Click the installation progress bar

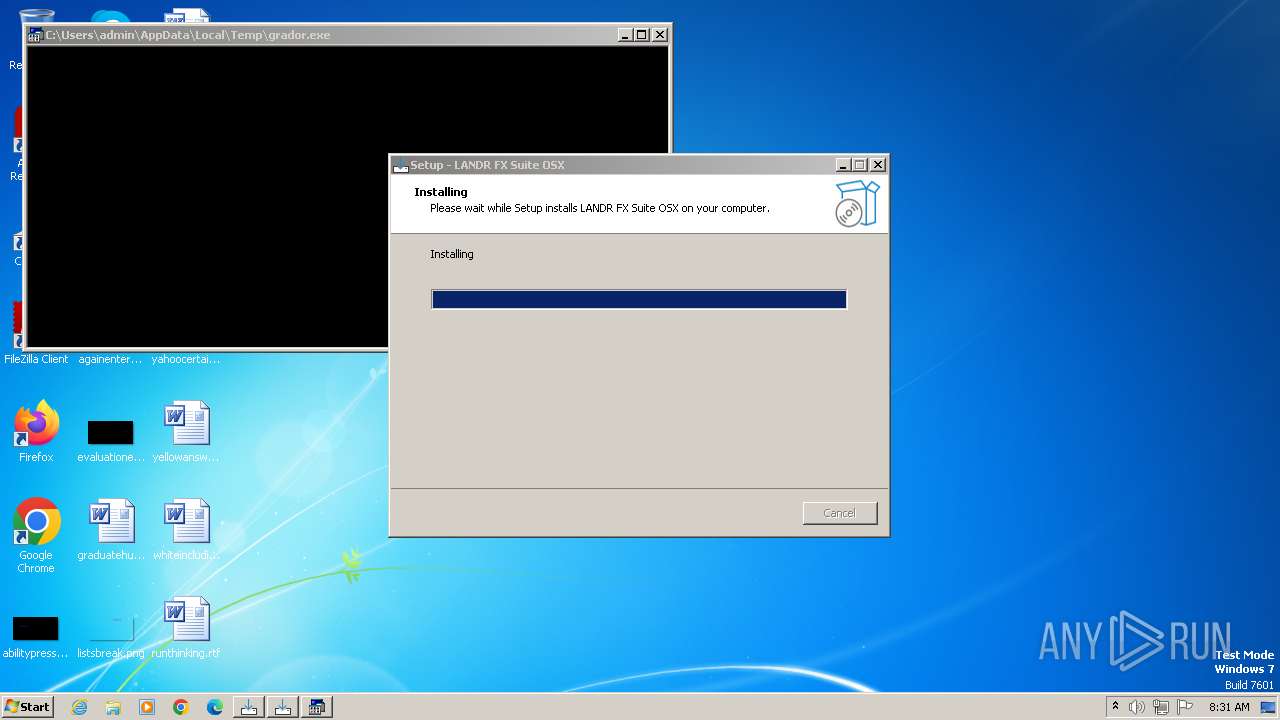pos(639,299)
